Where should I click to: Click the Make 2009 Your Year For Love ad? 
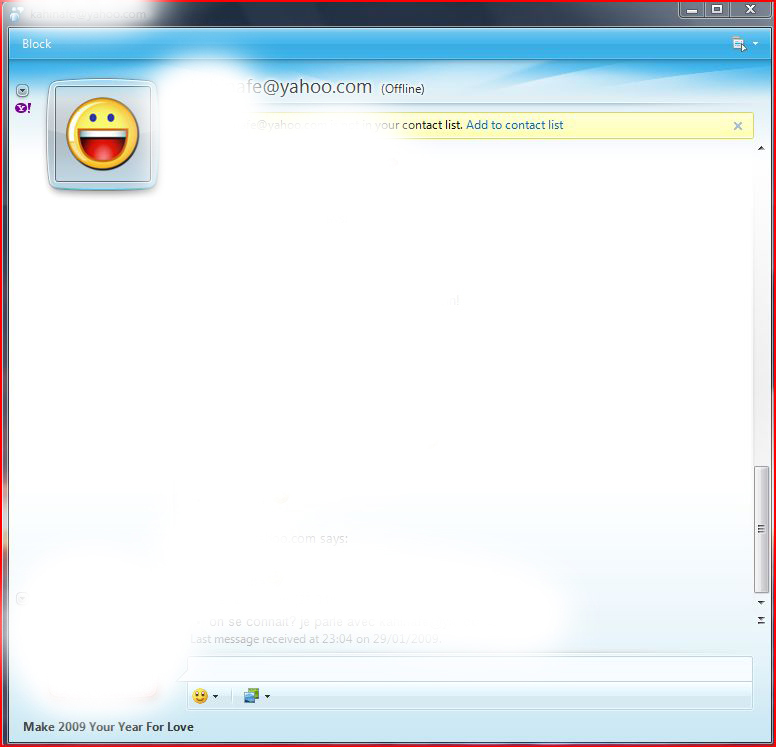click(108, 727)
